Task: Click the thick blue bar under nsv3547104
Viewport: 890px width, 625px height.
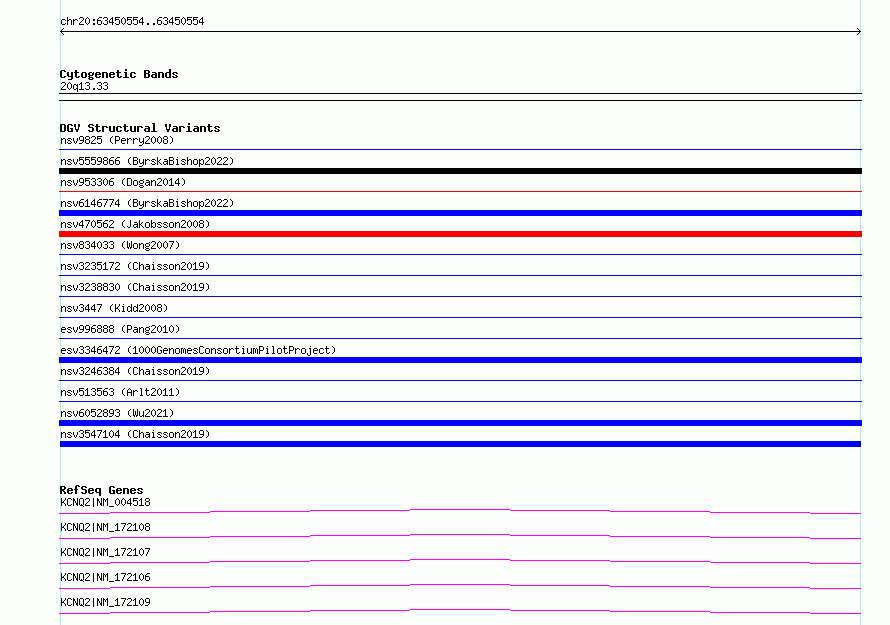Action: [x=460, y=444]
